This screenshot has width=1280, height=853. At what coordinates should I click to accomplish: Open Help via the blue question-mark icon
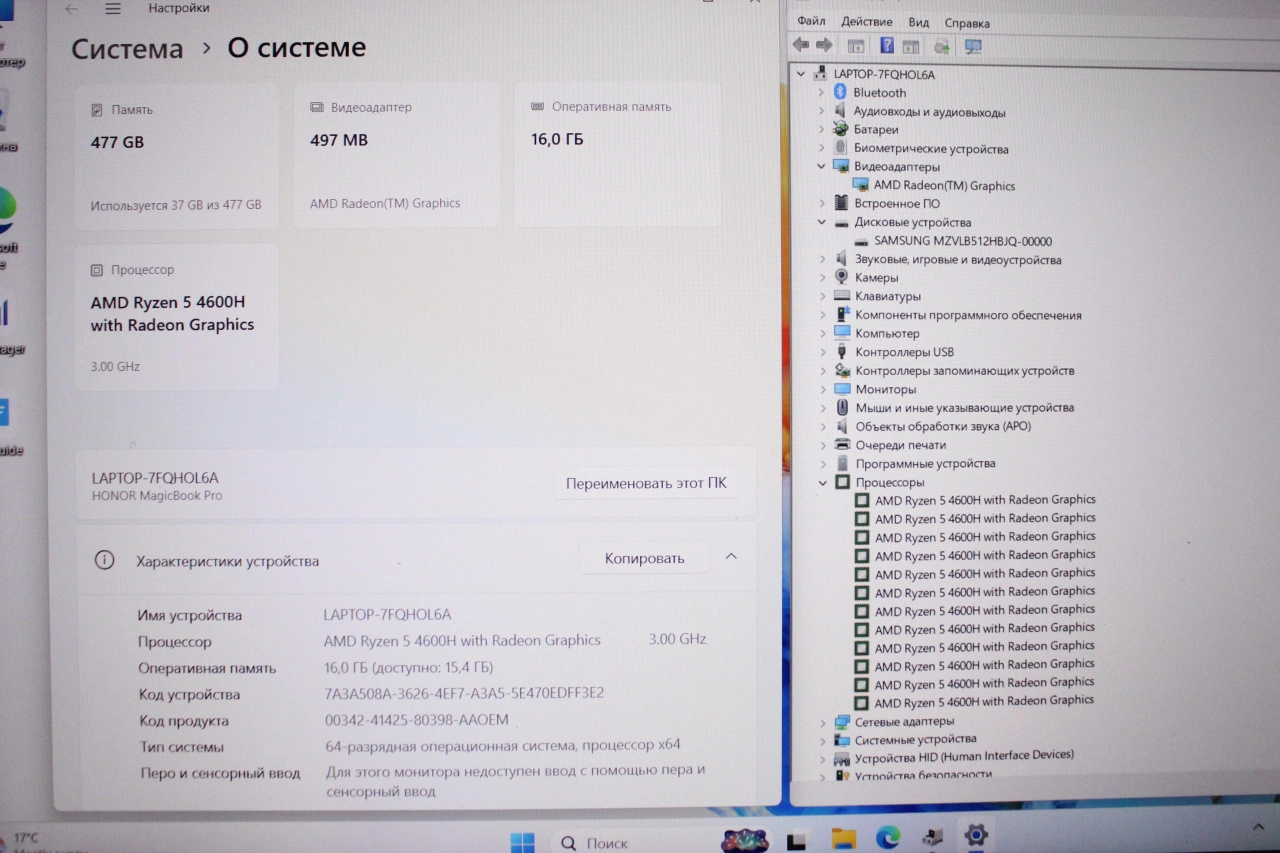[887, 45]
